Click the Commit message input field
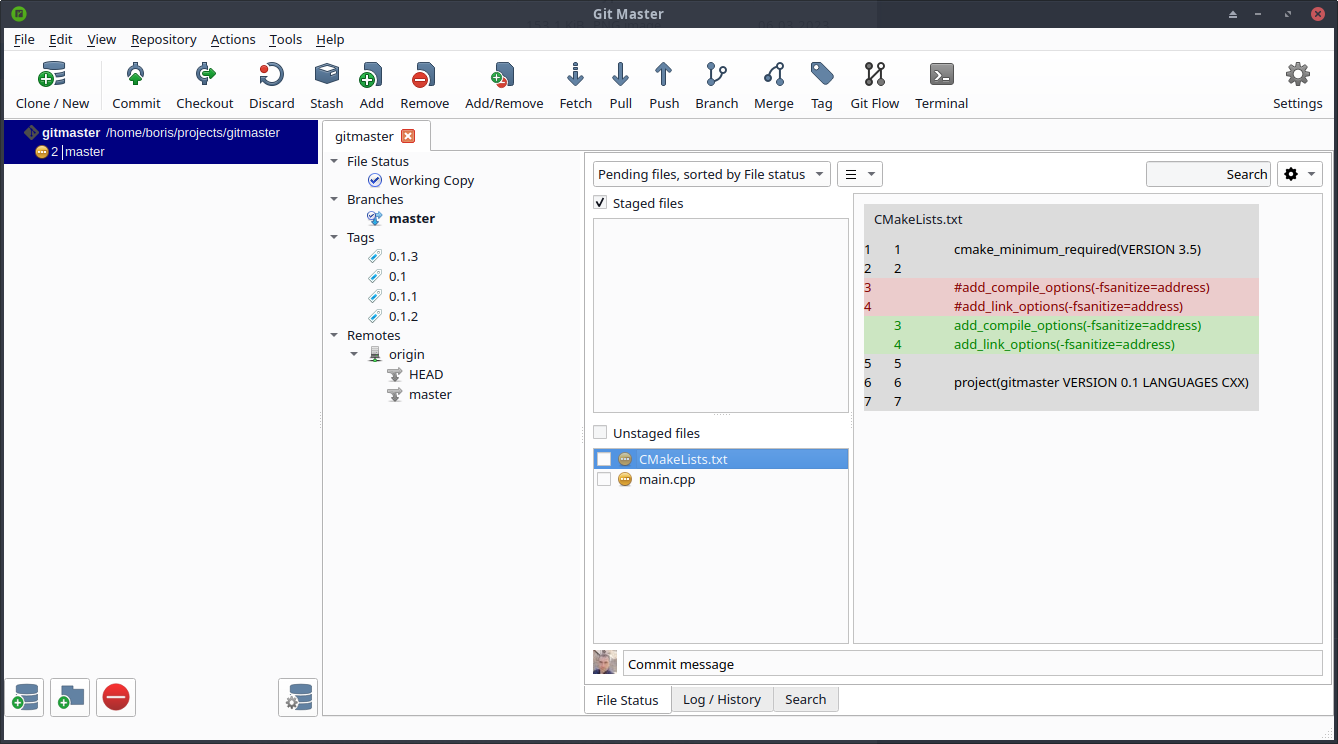This screenshot has height=744, width=1338. (x=972, y=663)
